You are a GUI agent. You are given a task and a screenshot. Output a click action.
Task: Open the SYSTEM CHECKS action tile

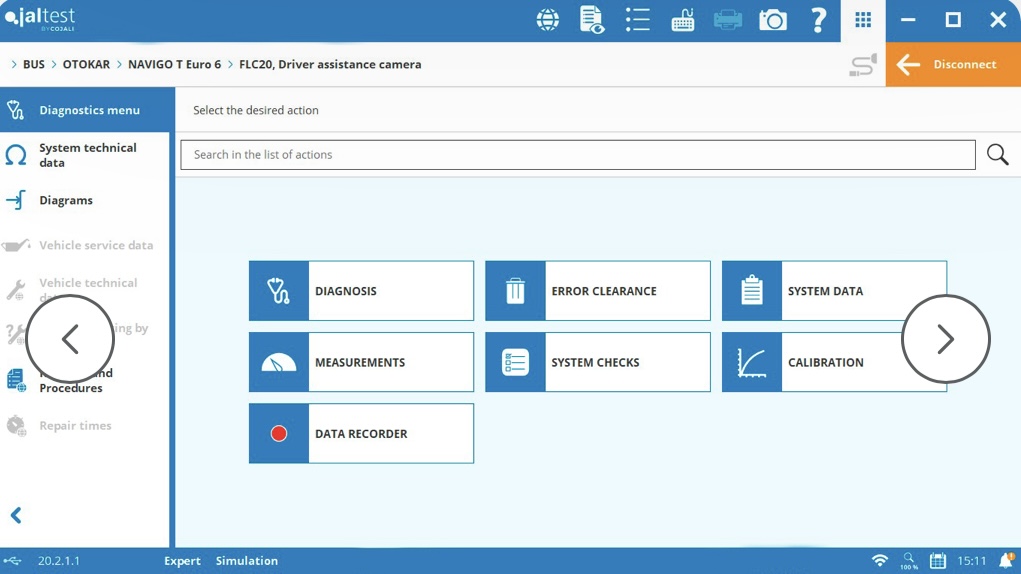coord(598,362)
